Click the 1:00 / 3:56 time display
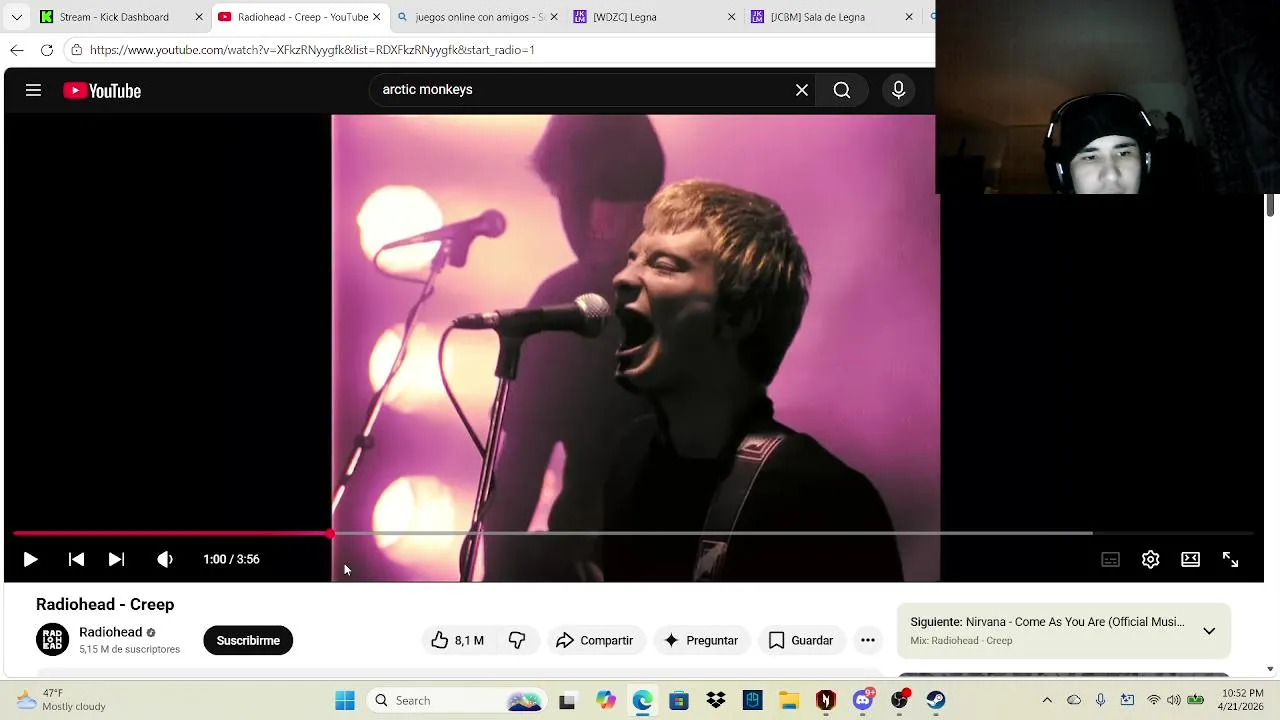1280x720 pixels. pyautogui.click(x=231, y=559)
